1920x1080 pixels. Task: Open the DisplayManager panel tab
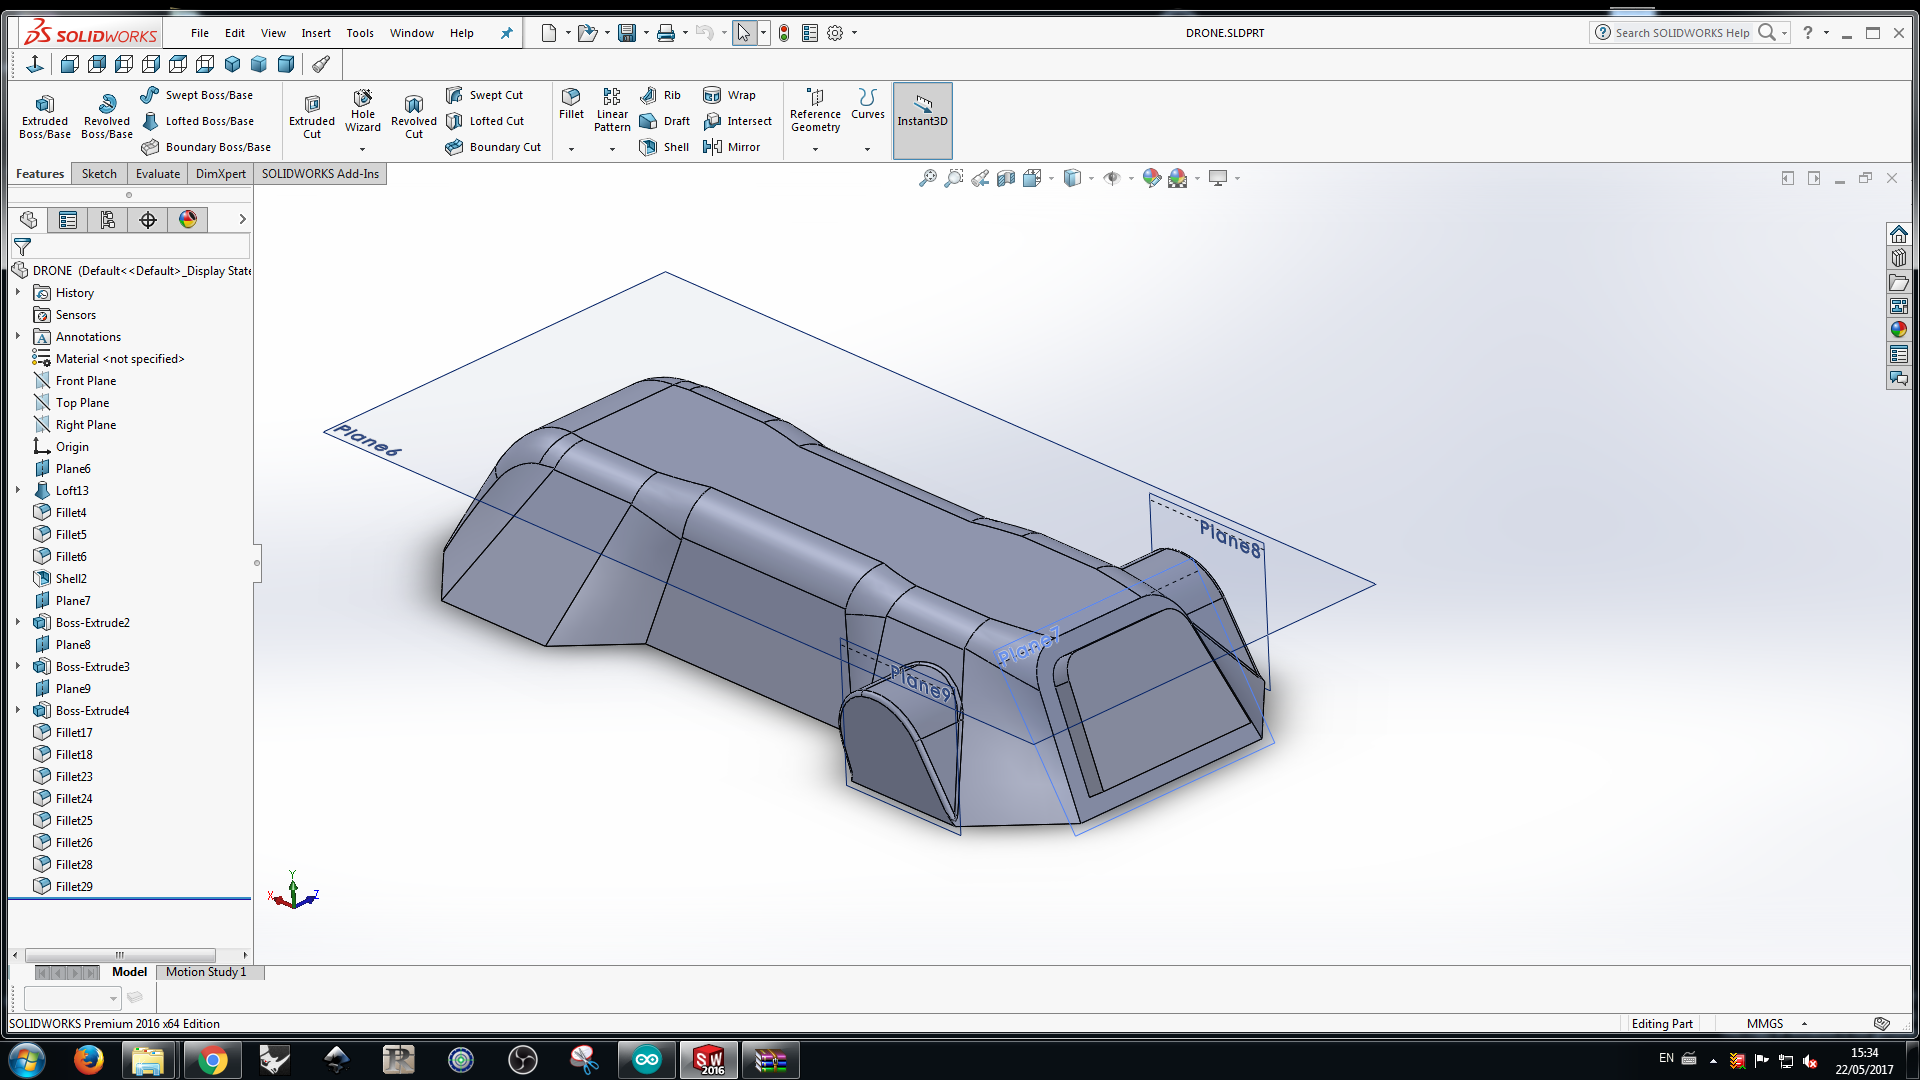click(x=188, y=220)
